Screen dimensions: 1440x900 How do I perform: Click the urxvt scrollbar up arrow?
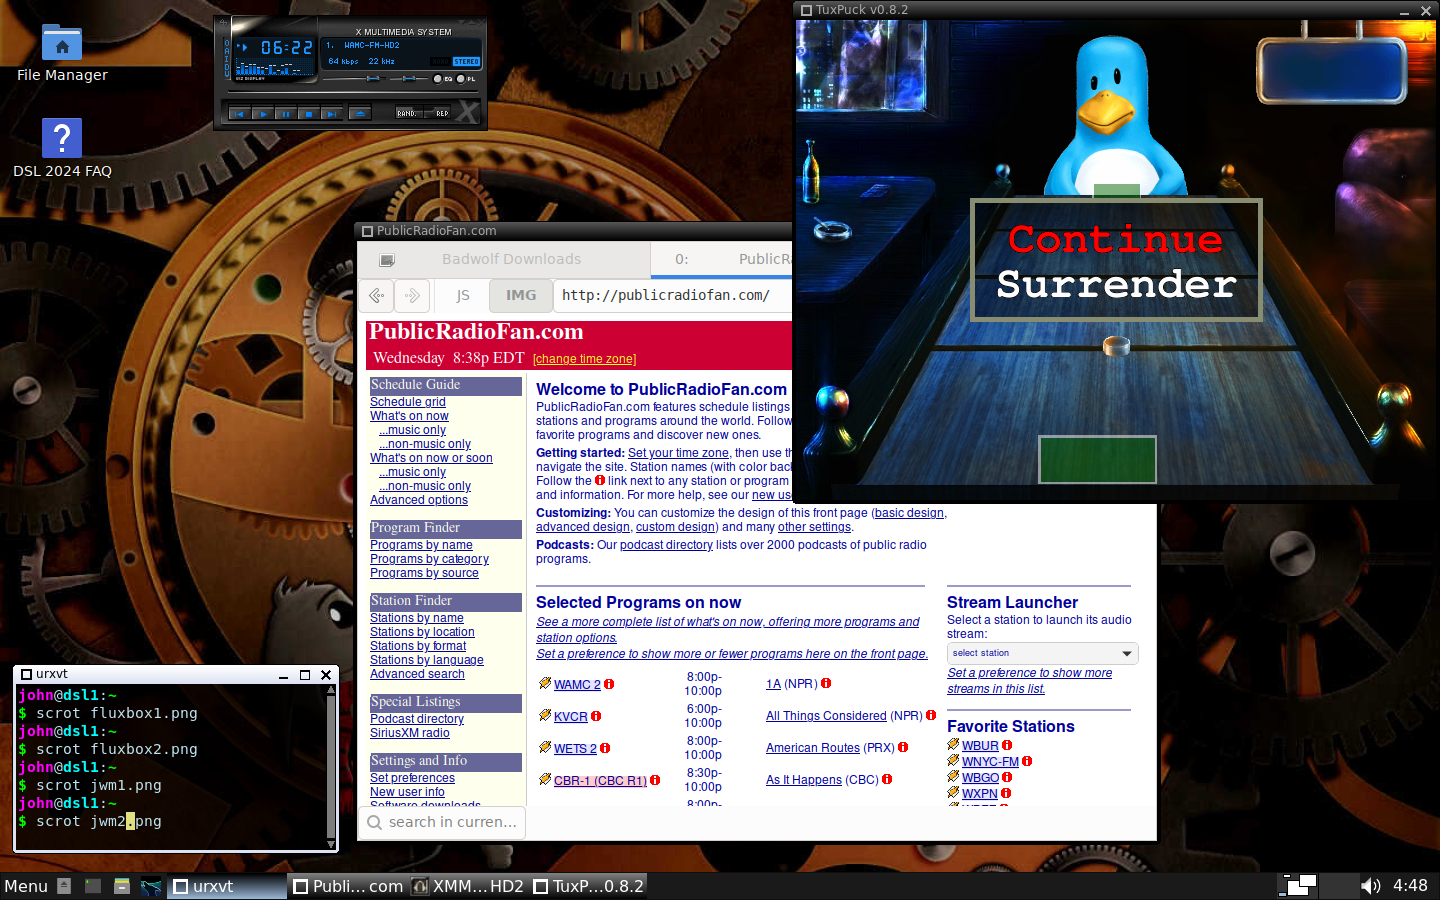(x=331, y=690)
